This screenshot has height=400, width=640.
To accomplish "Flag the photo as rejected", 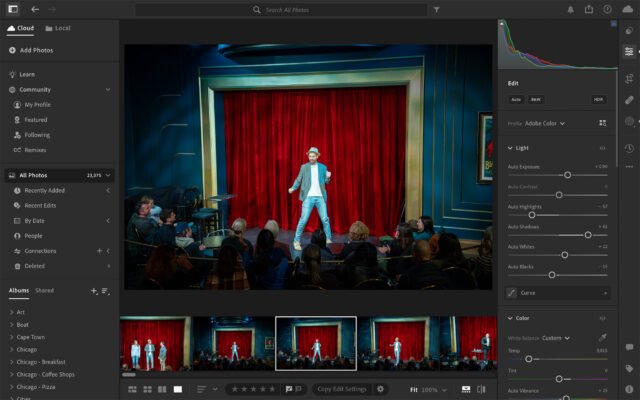I will (x=298, y=389).
